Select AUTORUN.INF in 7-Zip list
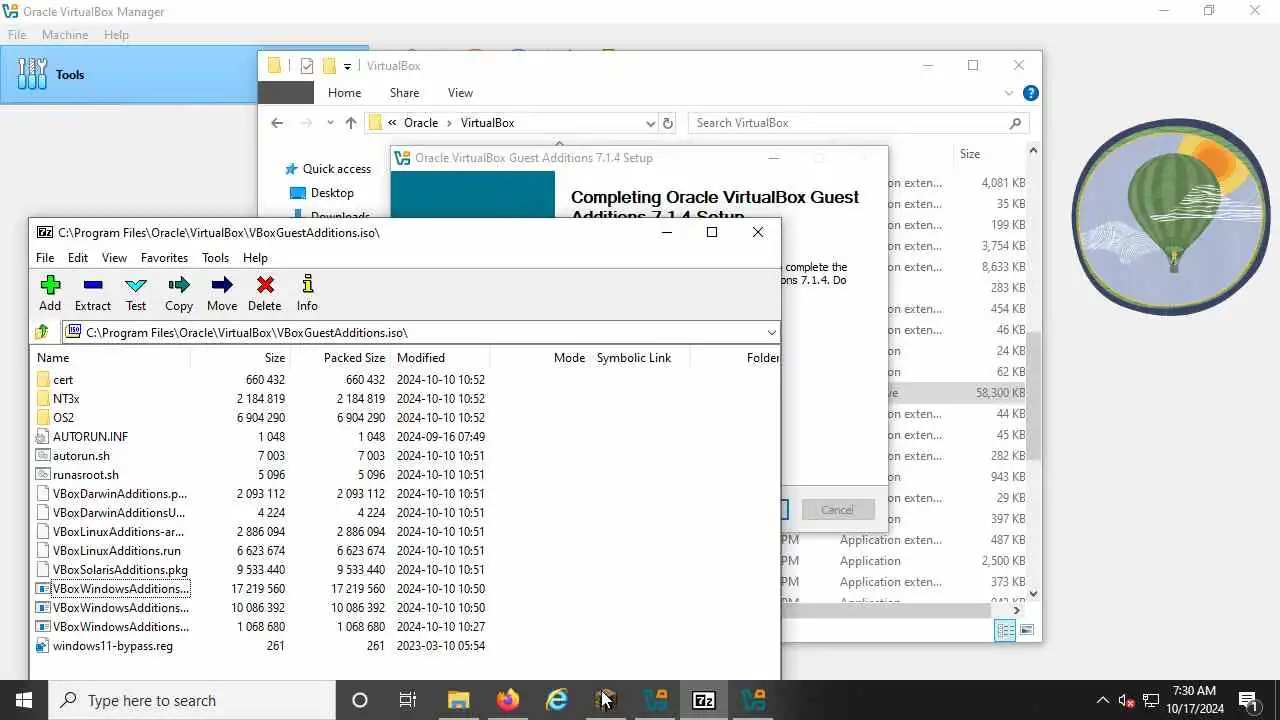 pyautogui.click(x=90, y=437)
